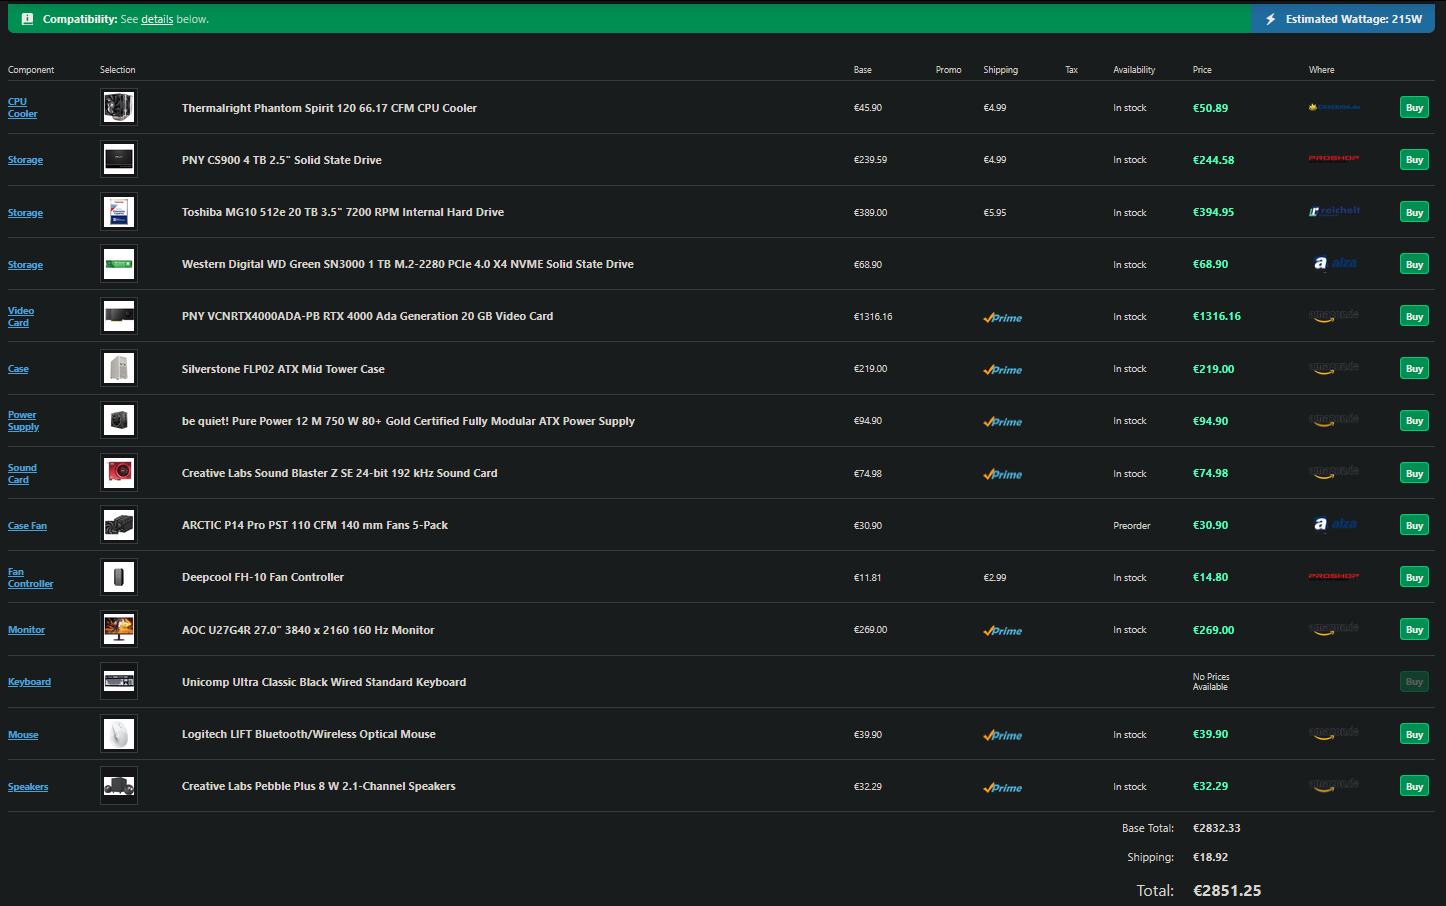Open the Unicomp Ultra Classic Black keyboard name
Viewport: 1446px width, 906px height.
point(324,682)
